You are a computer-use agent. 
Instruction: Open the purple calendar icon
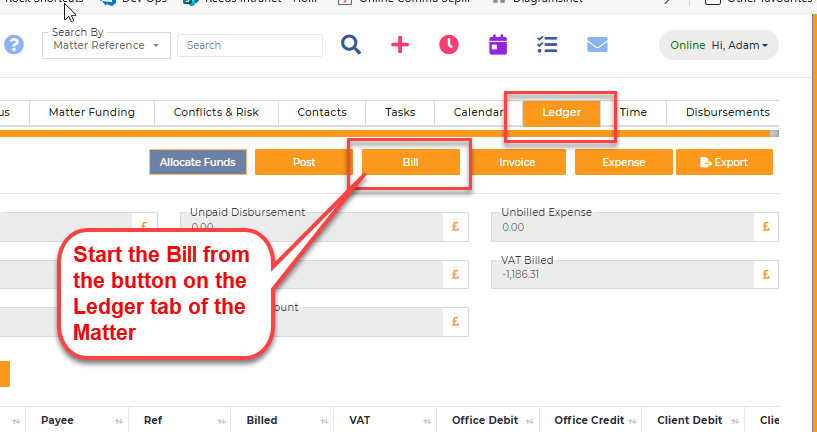[x=498, y=45]
